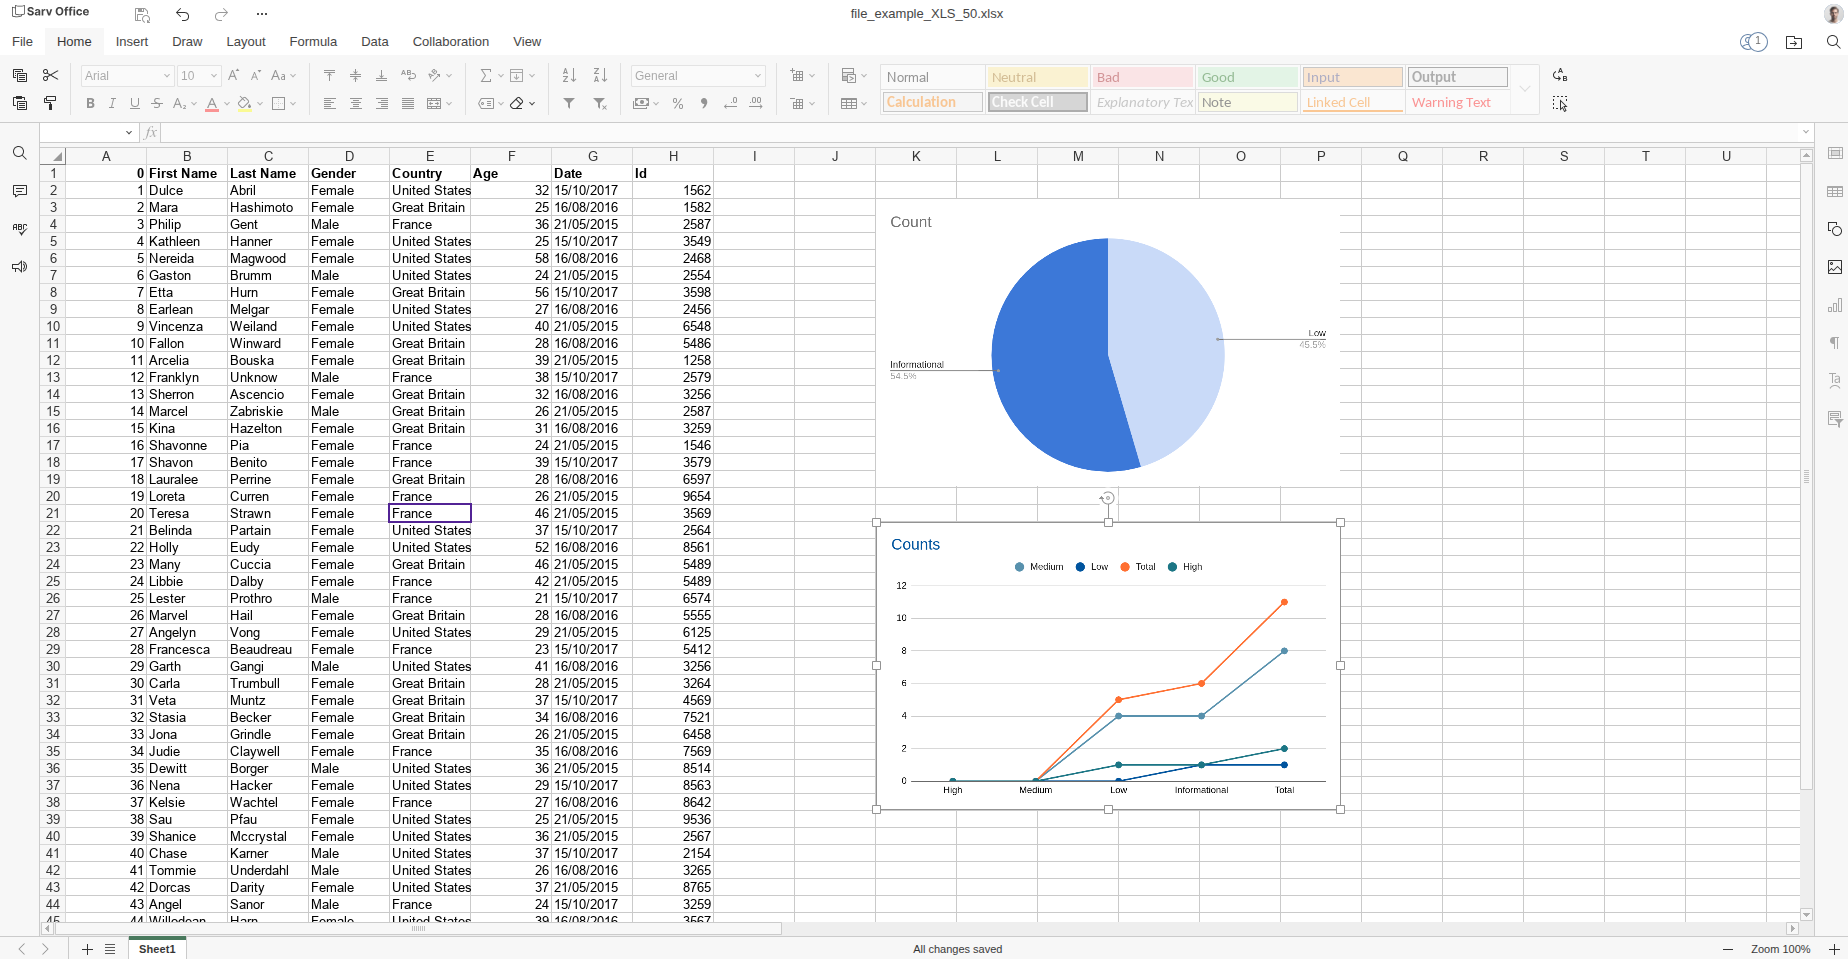The height and width of the screenshot is (959, 1848).
Task: Open spell checking from left sidebar
Action: 19,228
